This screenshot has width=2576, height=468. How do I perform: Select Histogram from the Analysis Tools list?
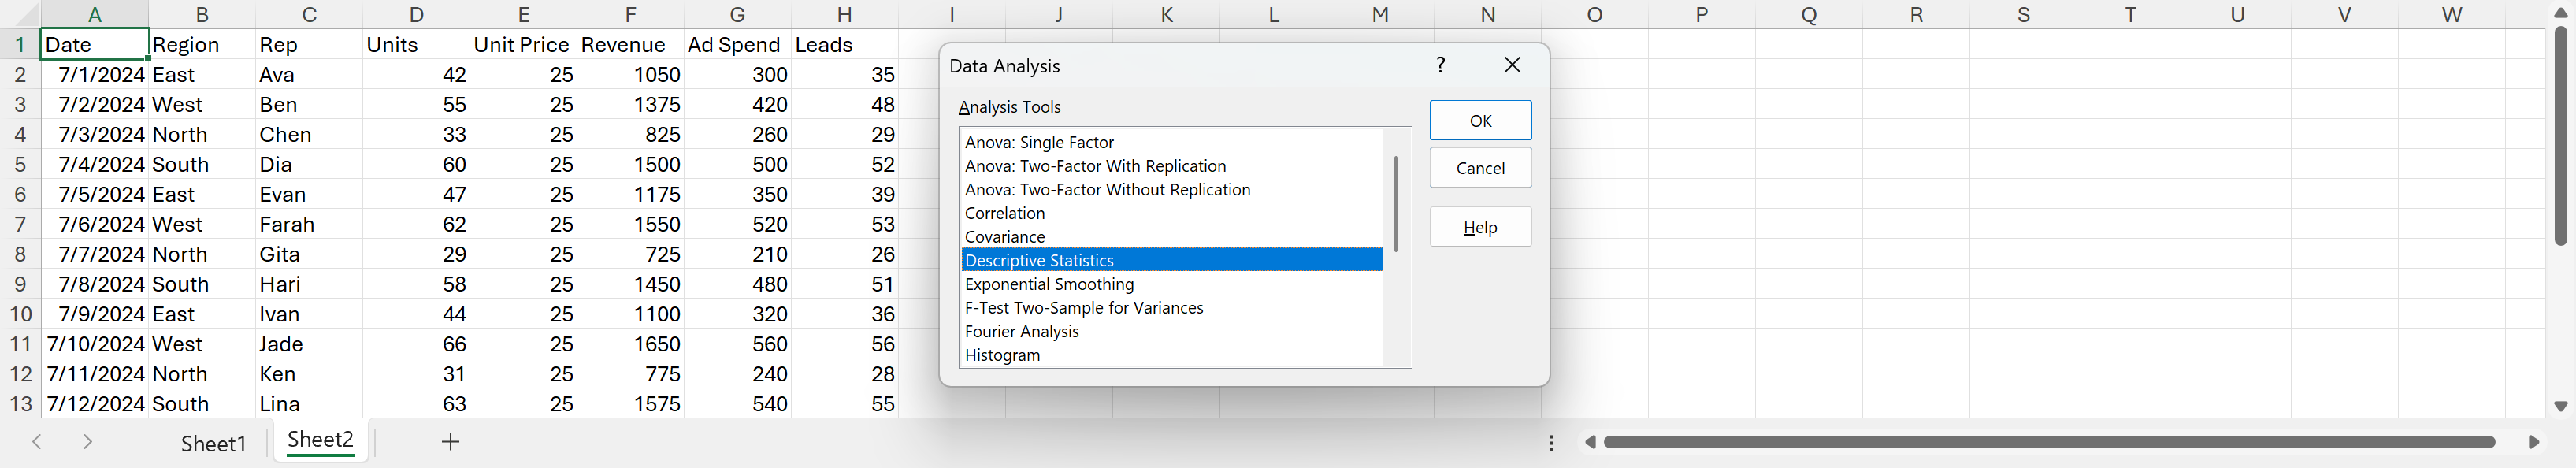(1002, 355)
